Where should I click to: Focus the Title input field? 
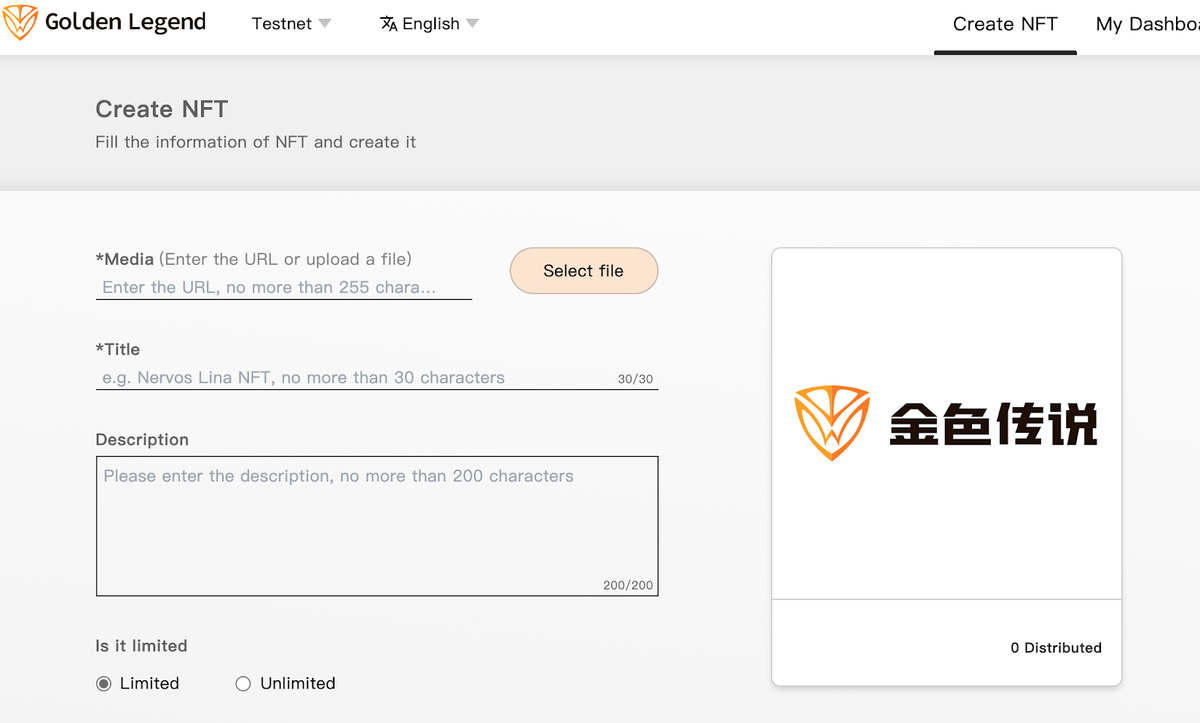pyautogui.click(x=377, y=378)
